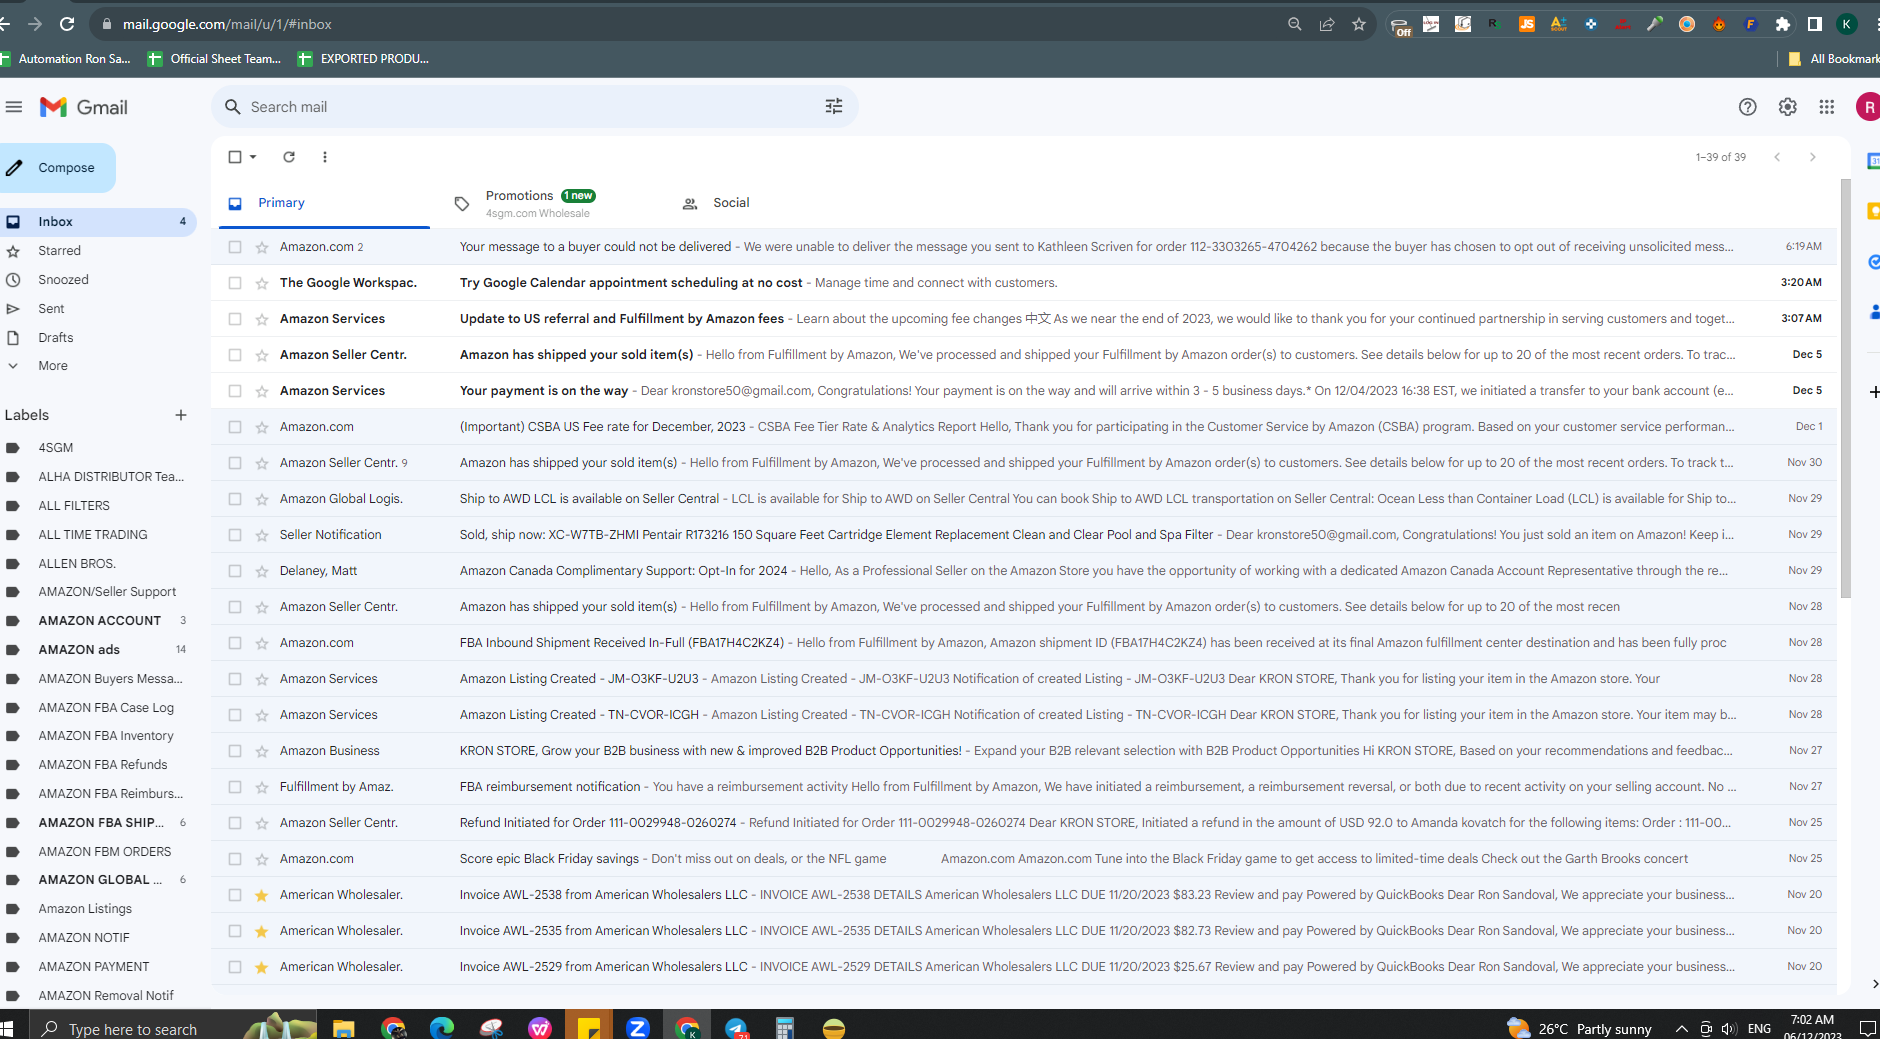Open the Calculator app on the taskbar
The image size is (1880, 1039).
tap(785, 1028)
